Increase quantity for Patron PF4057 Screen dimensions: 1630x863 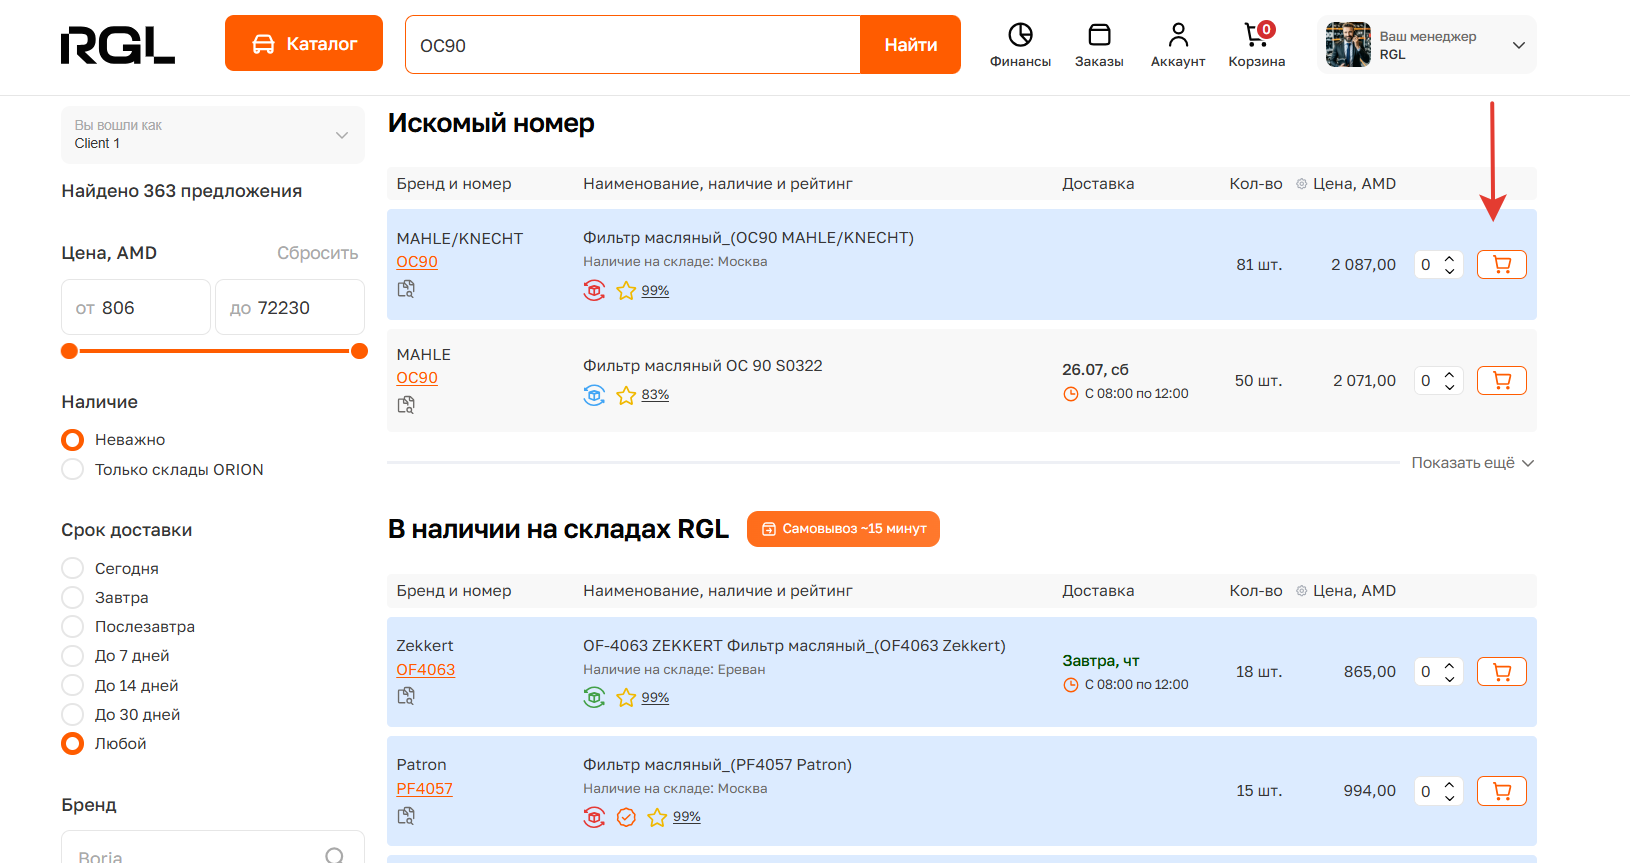coord(1449,784)
